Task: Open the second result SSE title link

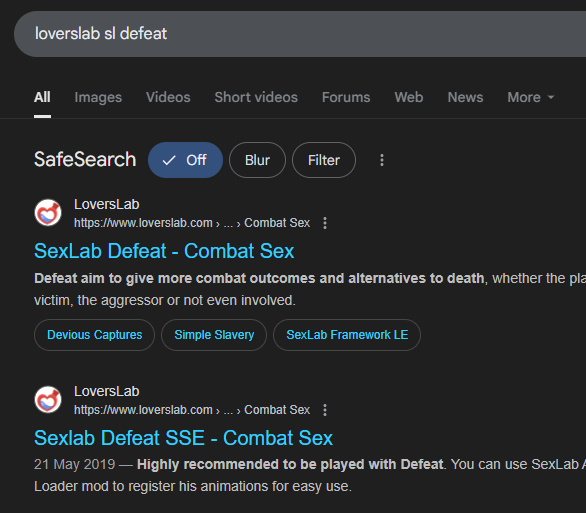Action: [x=183, y=438]
